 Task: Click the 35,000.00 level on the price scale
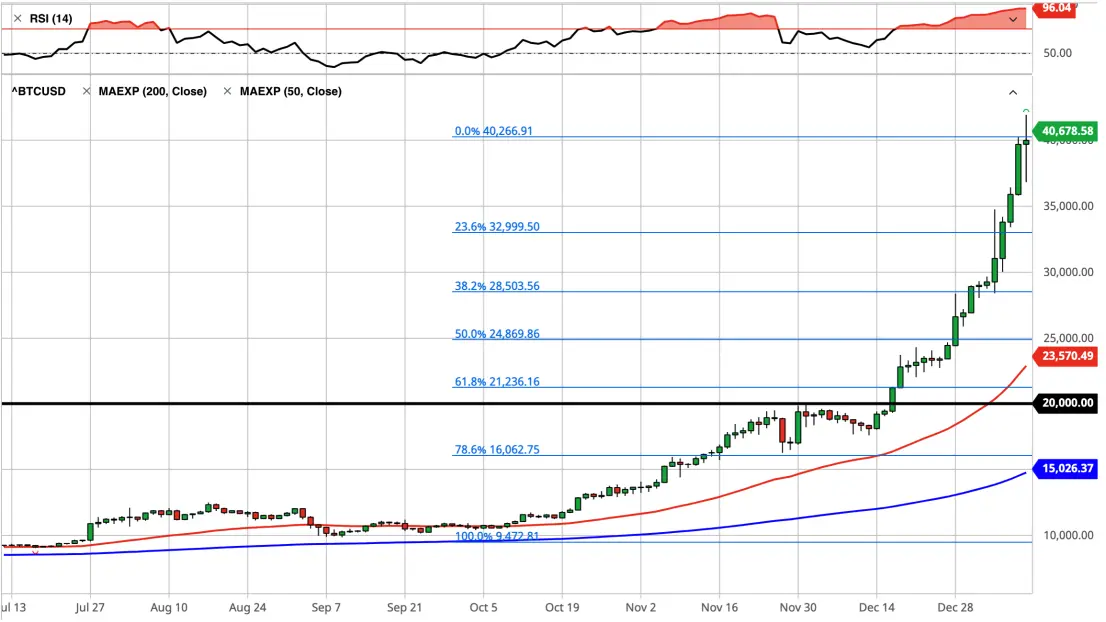point(1069,207)
